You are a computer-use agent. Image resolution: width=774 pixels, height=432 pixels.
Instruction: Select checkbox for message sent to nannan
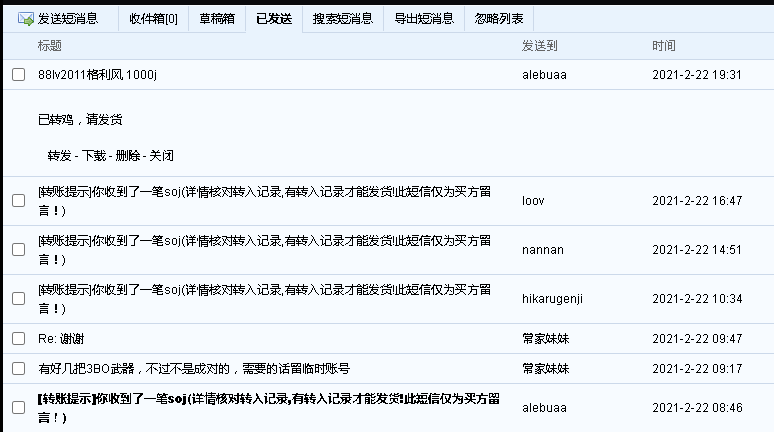[18, 250]
